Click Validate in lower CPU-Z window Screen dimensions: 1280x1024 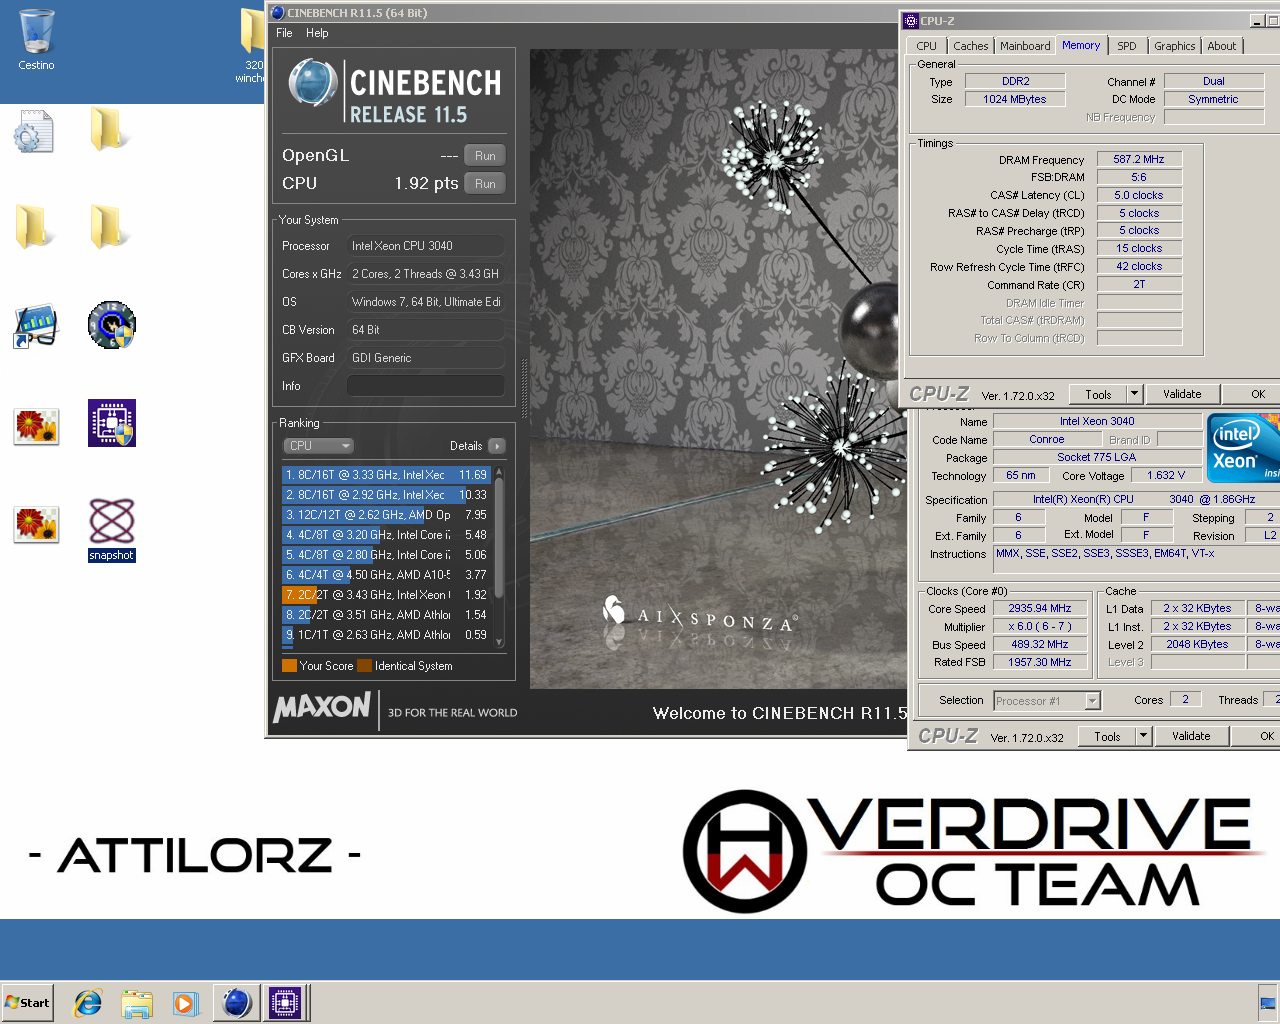tap(1191, 737)
